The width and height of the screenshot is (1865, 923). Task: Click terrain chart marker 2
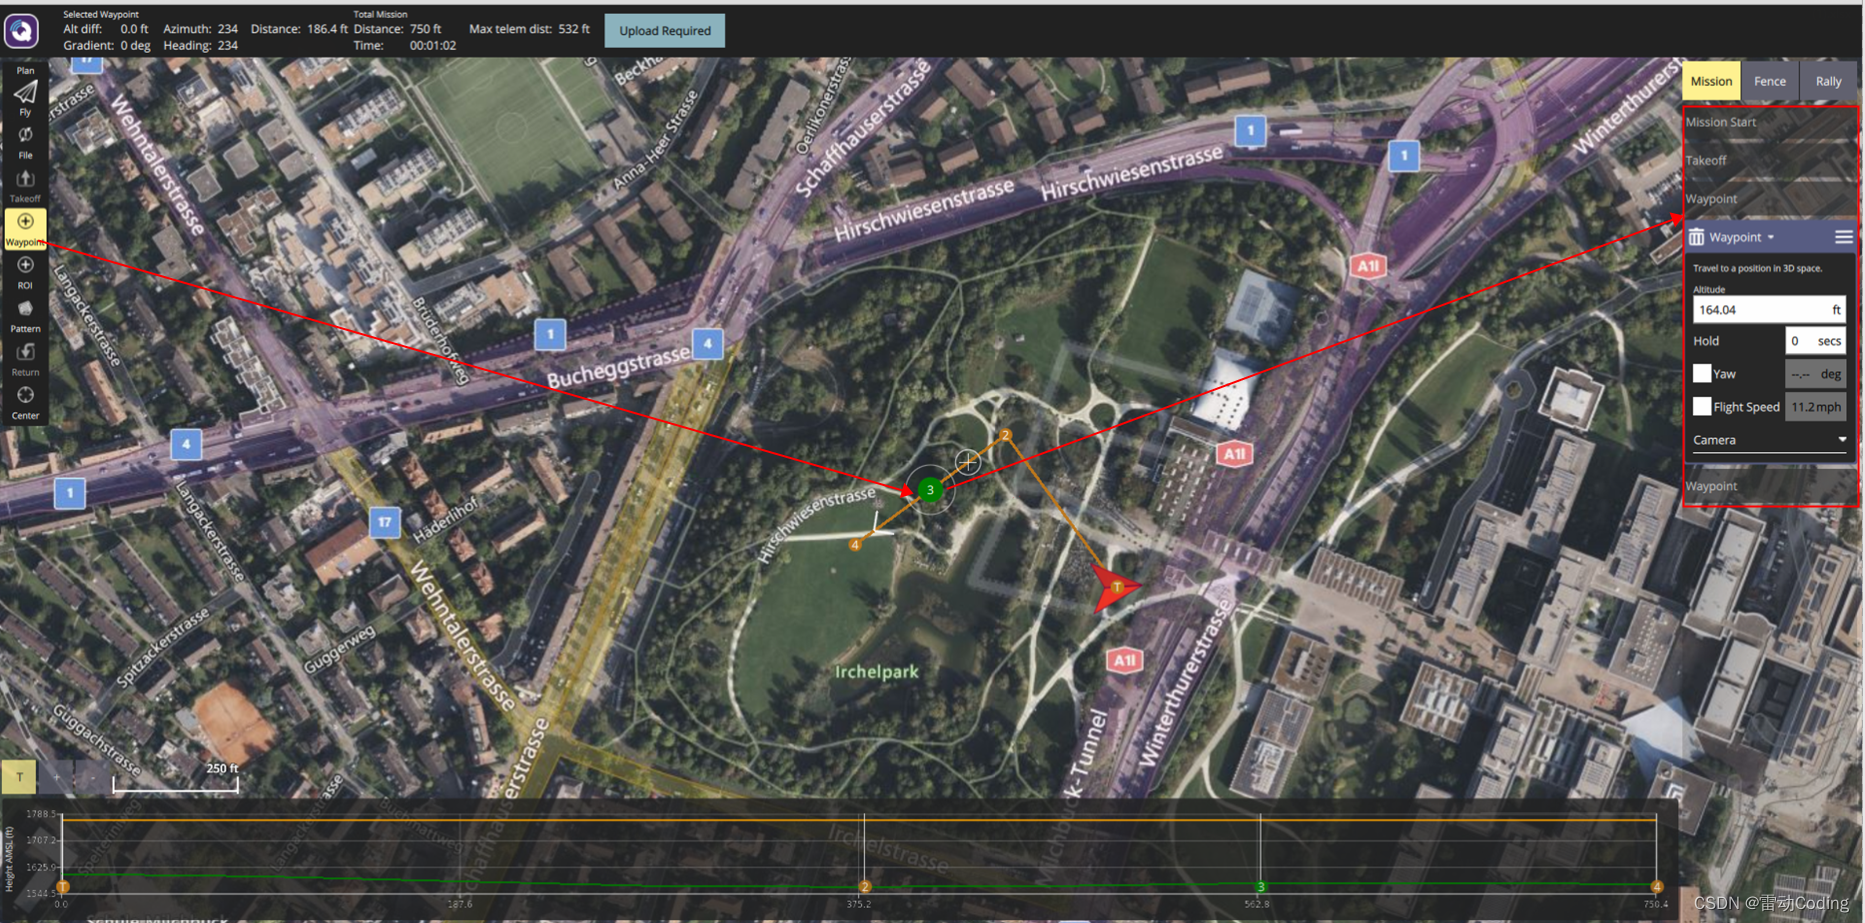coord(865,886)
